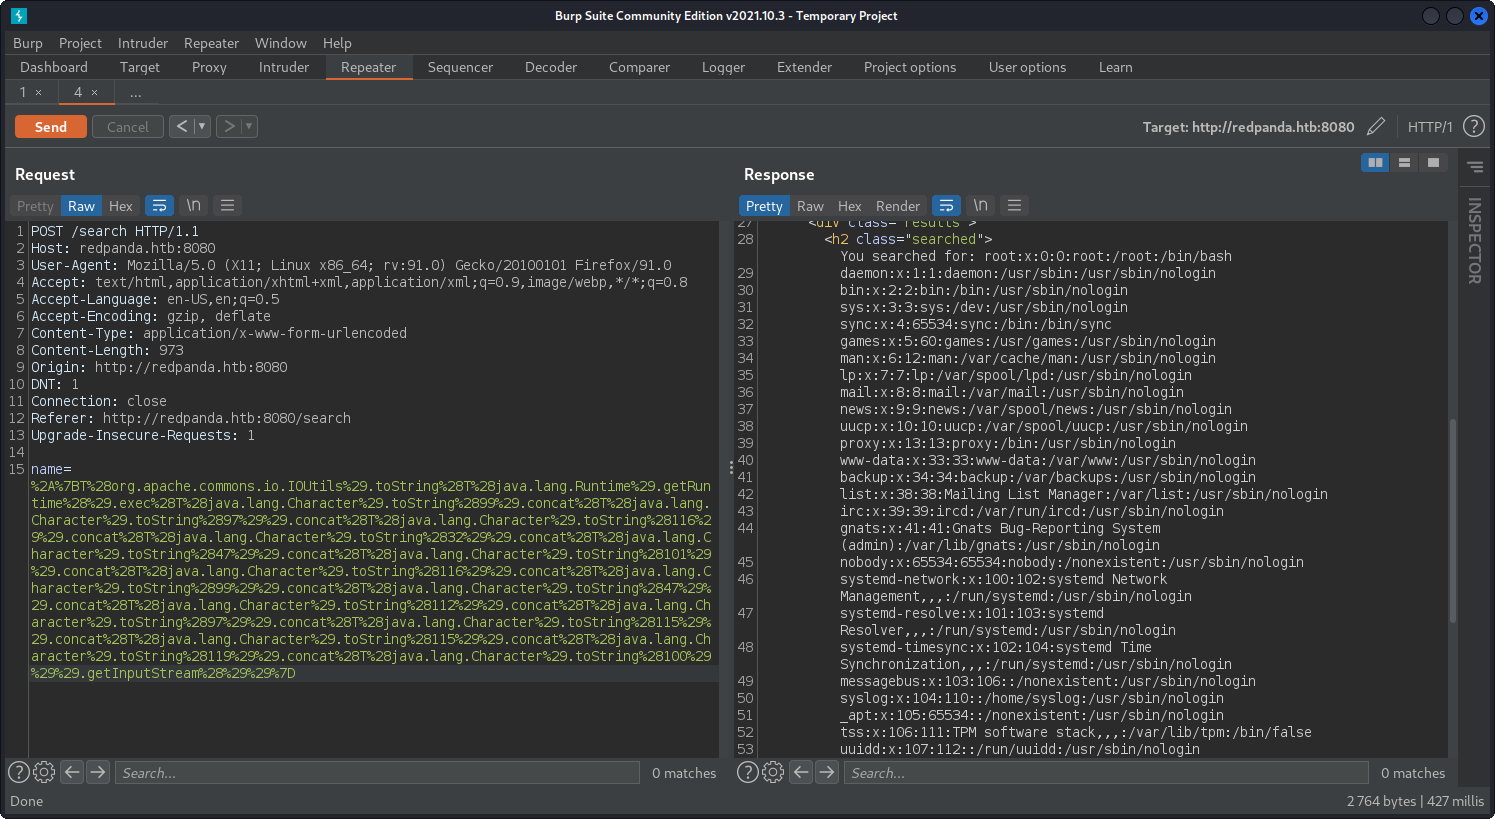Switch request view to Pretty
This screenshot has width=1495, height=819.
[35, 206]
